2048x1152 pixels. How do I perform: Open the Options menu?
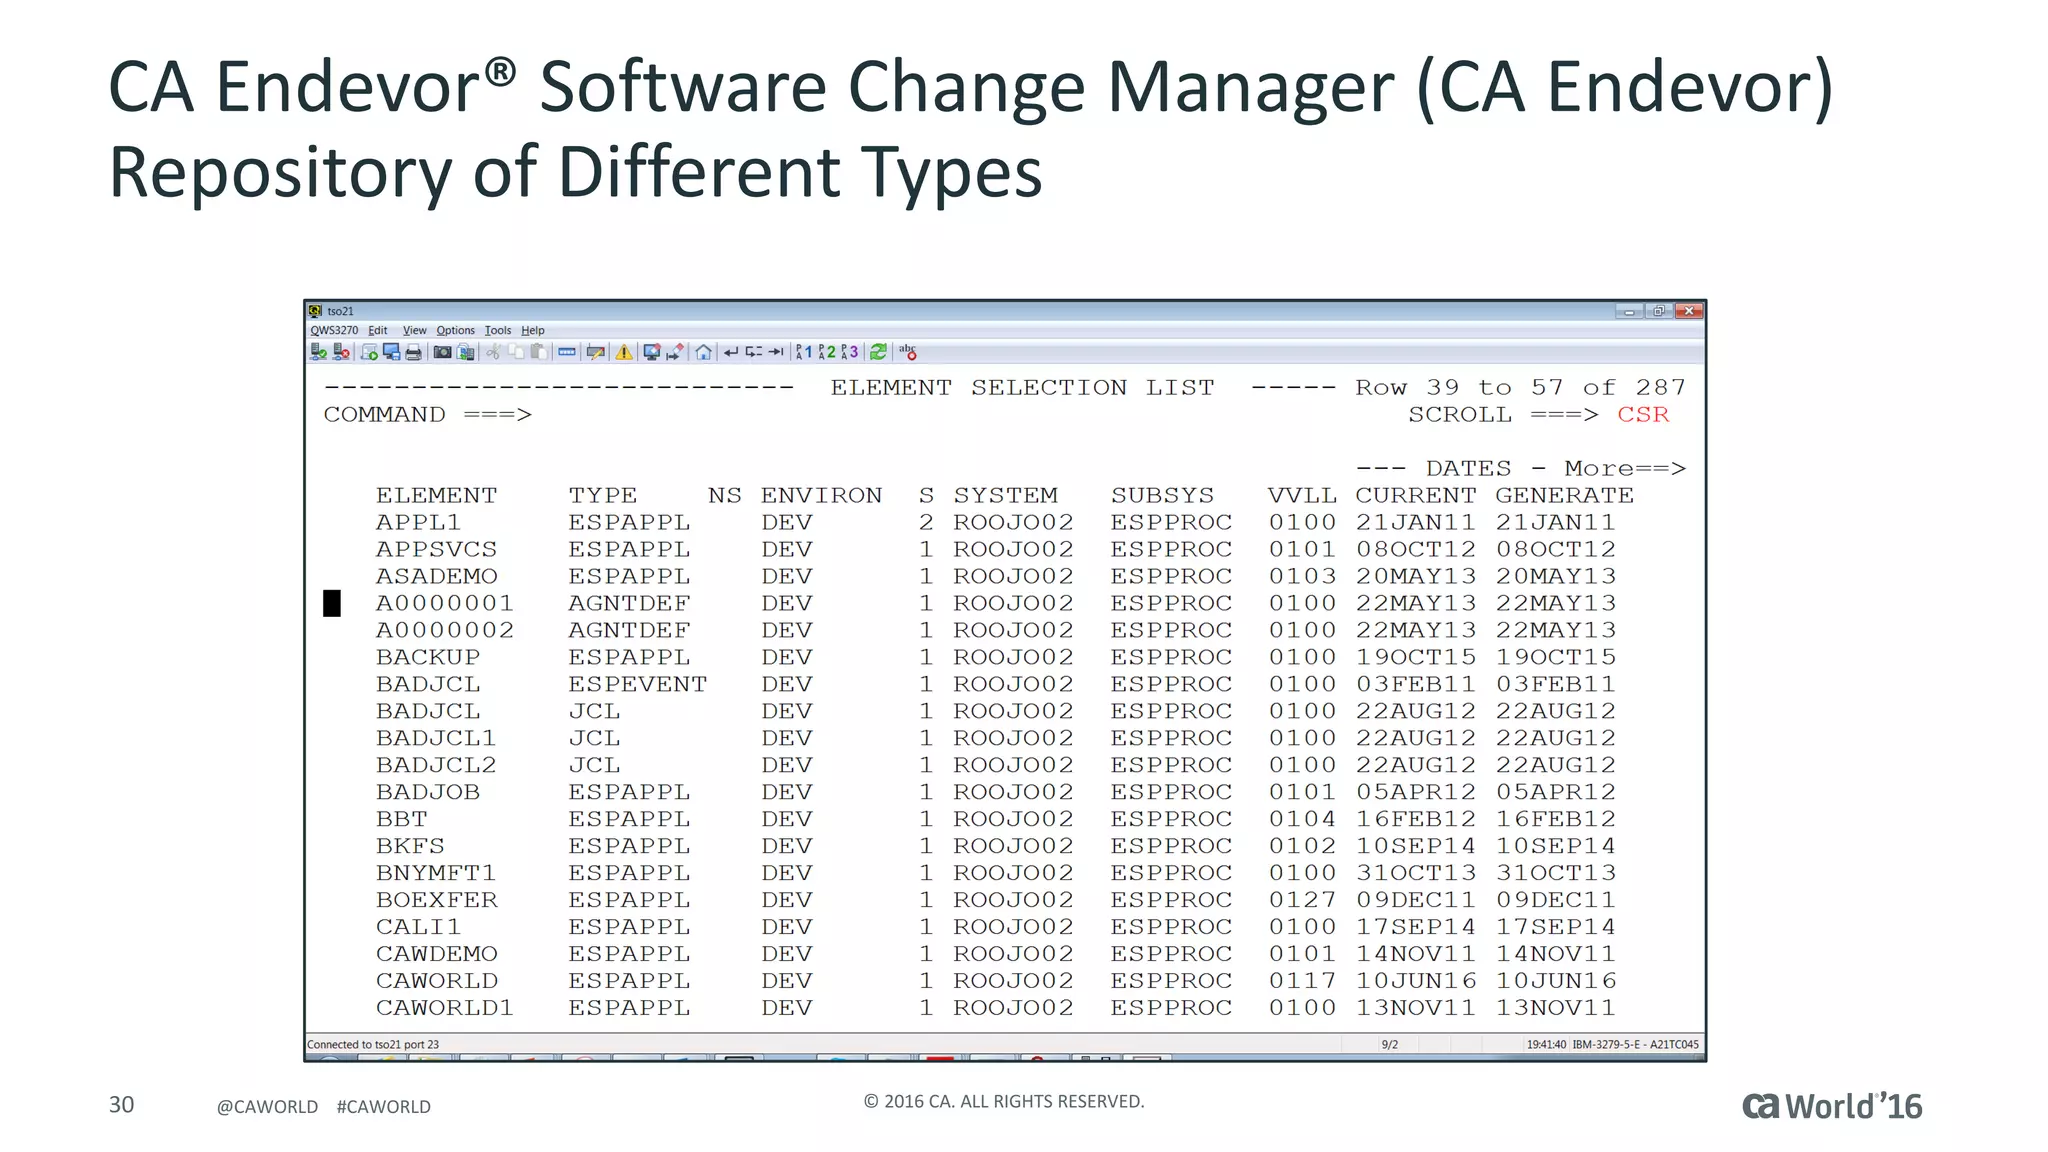[x=455, y=330]
